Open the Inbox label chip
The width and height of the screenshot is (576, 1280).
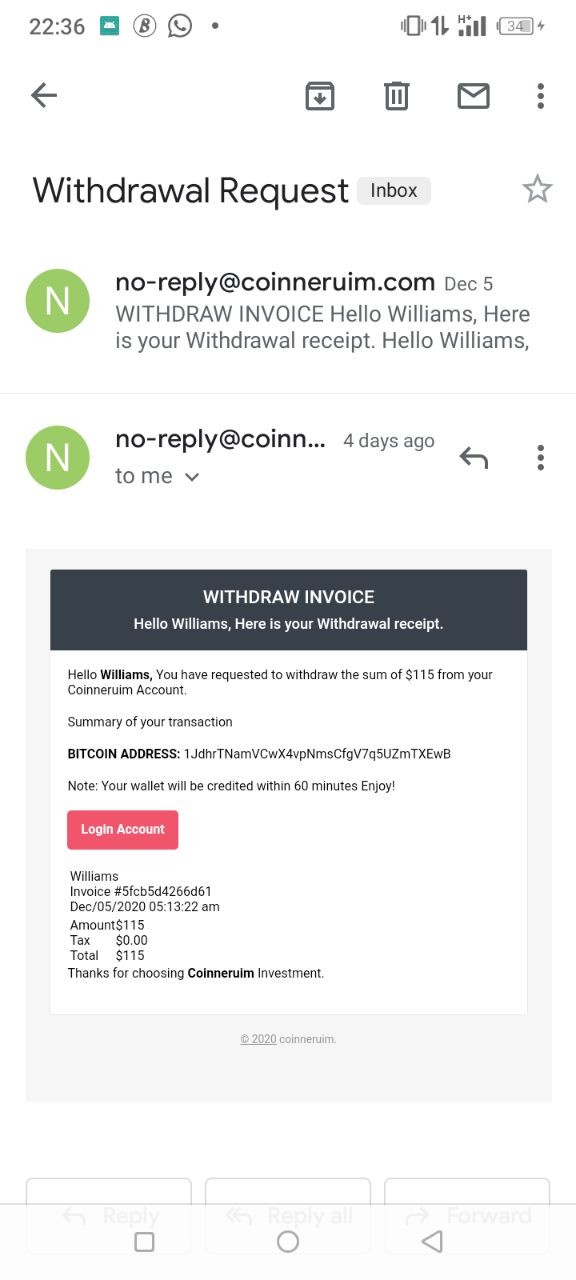(x=394, y=190)
